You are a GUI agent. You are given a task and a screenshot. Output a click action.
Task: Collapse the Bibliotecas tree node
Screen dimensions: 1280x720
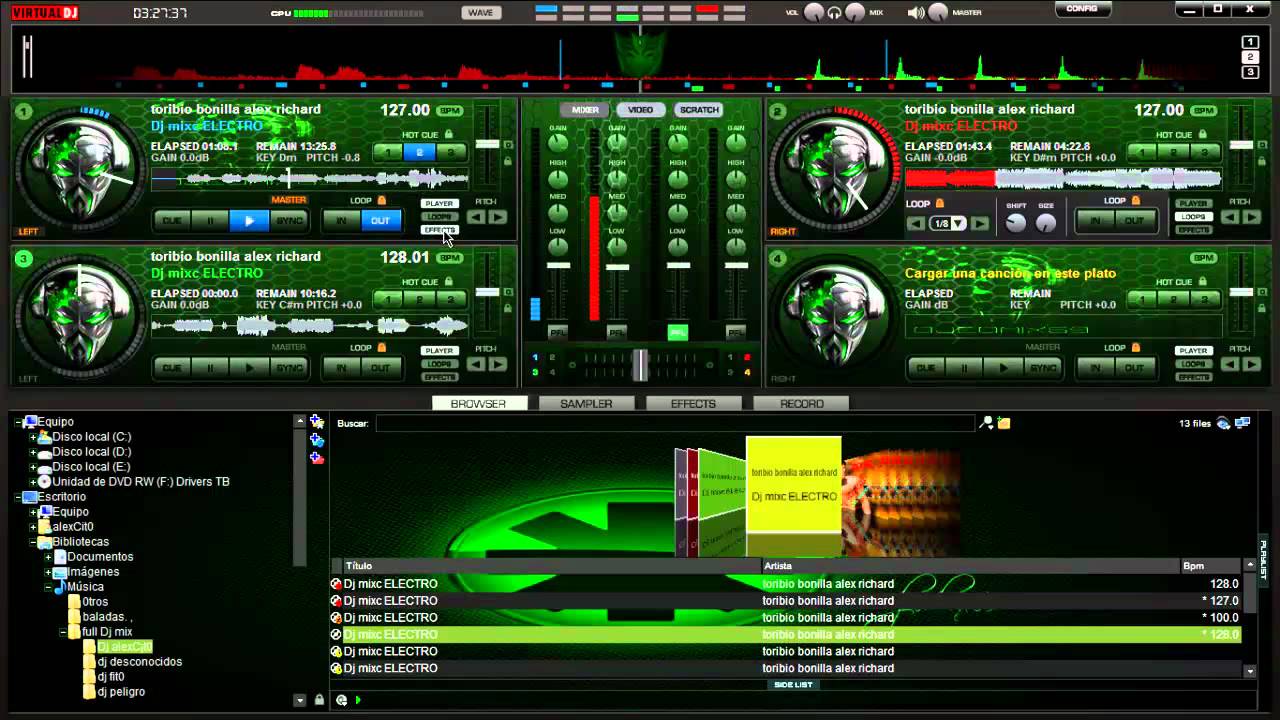coord(33,542)
